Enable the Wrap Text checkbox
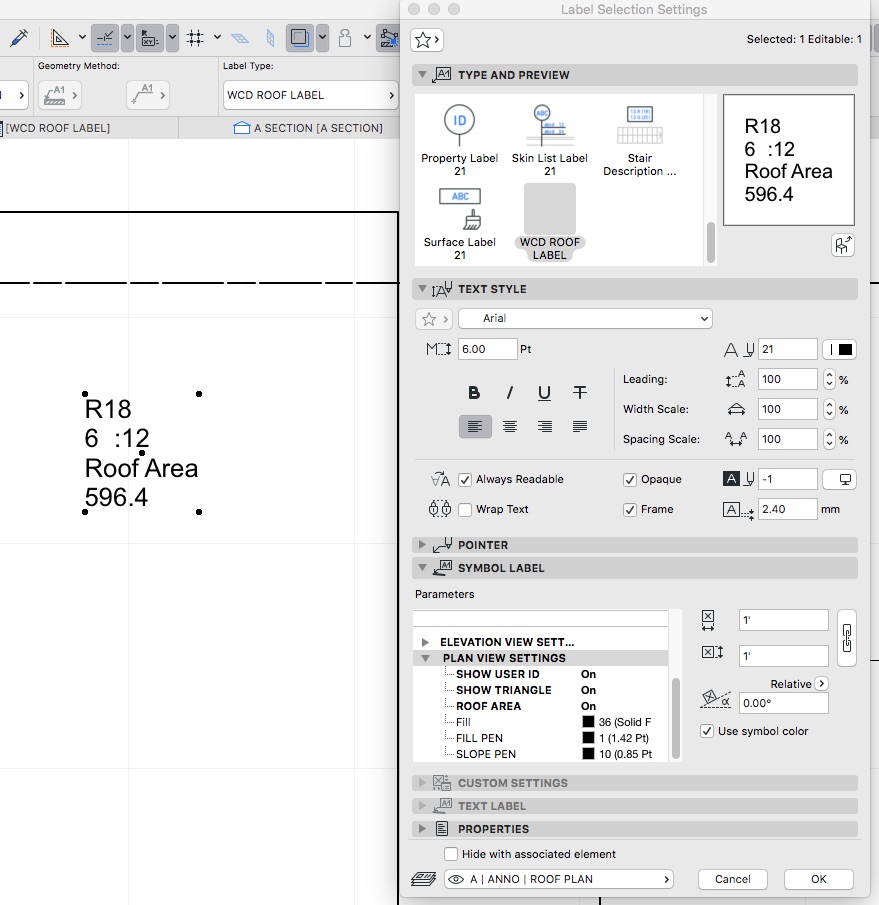The height and width of the screenshot is (905, 879). tap(465, 510)
